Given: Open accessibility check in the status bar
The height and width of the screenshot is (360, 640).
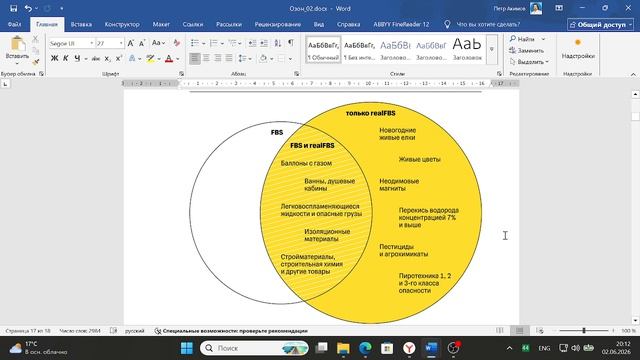Looking at the screenshot, I should (x=231, y=331).
